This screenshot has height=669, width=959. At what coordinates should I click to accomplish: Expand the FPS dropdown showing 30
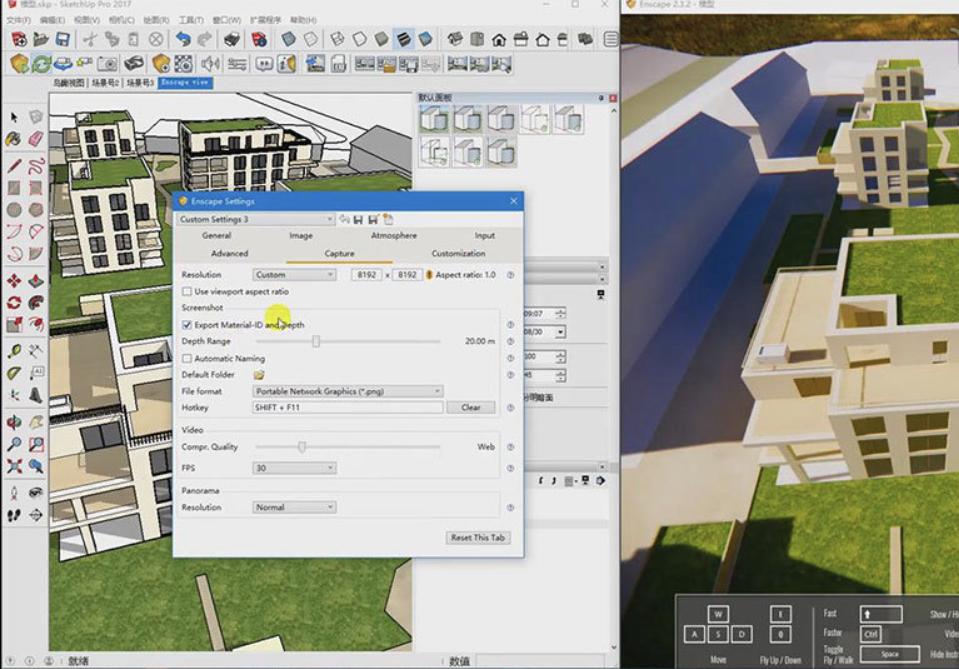[294, 468]
